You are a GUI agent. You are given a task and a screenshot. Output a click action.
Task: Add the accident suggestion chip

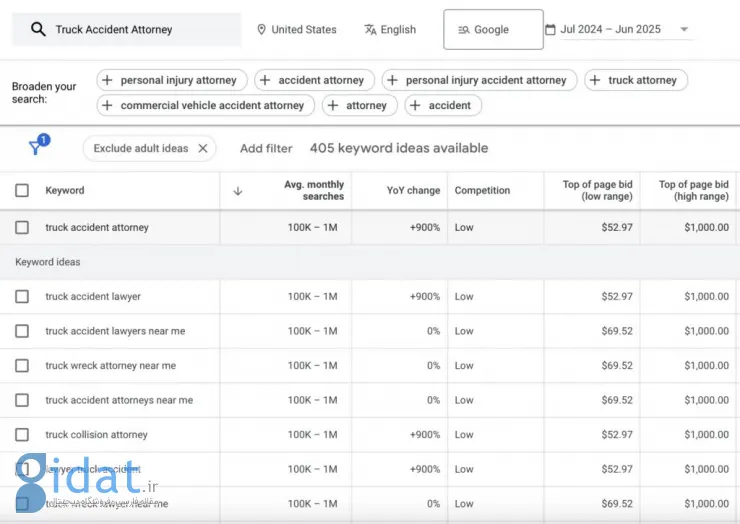pyautogui.click(x=443, y=105)
